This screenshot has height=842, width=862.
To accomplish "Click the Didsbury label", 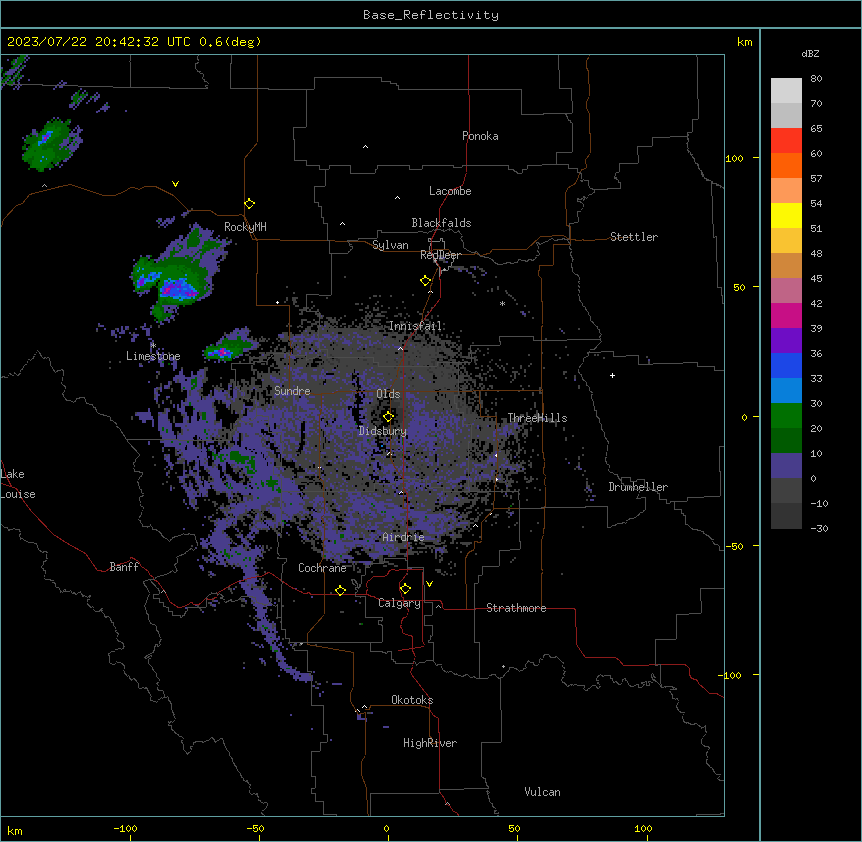I will (383, 431).
